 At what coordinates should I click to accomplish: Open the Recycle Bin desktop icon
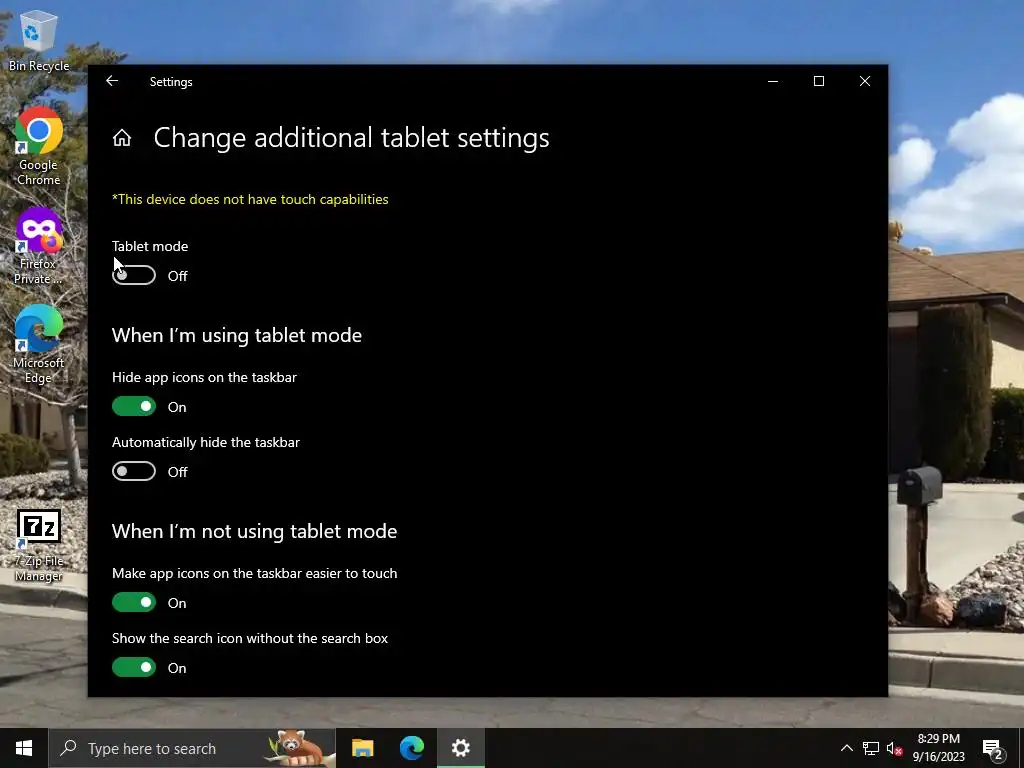39,40
